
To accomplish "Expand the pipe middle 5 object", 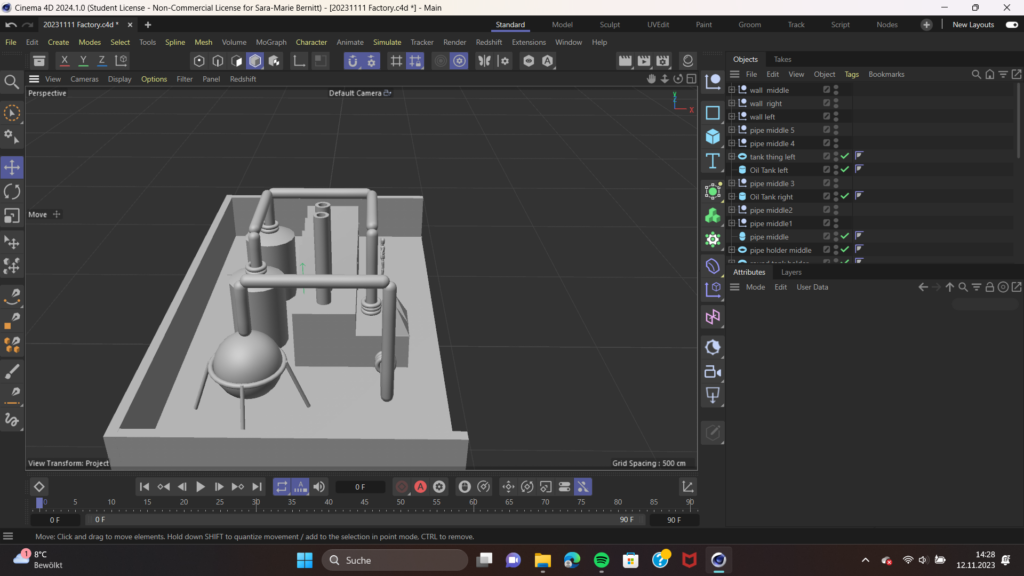I will point(732,130).
